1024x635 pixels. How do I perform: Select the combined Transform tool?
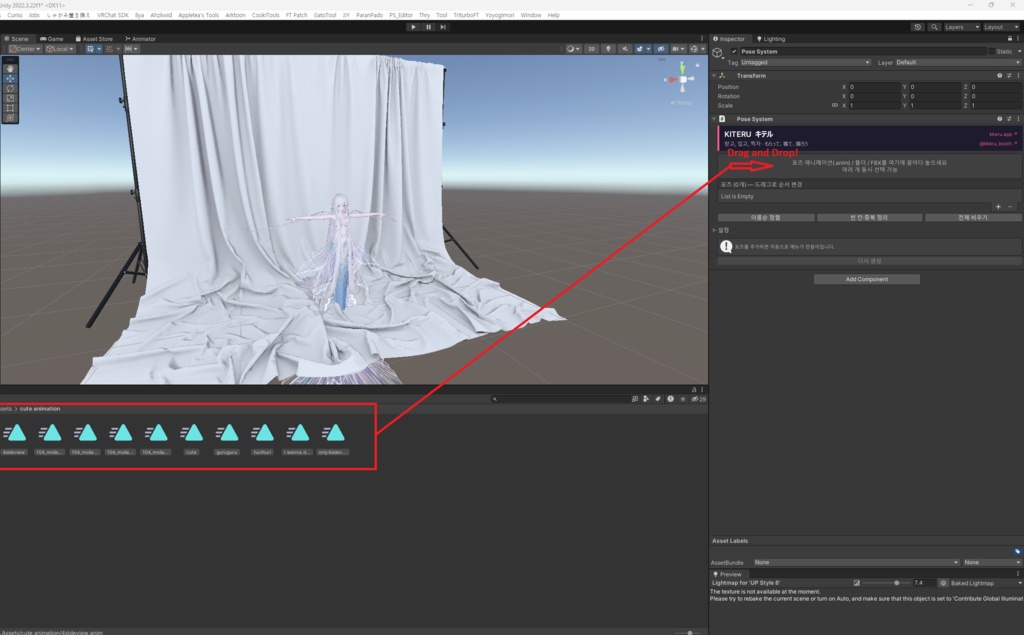[10, 118]
